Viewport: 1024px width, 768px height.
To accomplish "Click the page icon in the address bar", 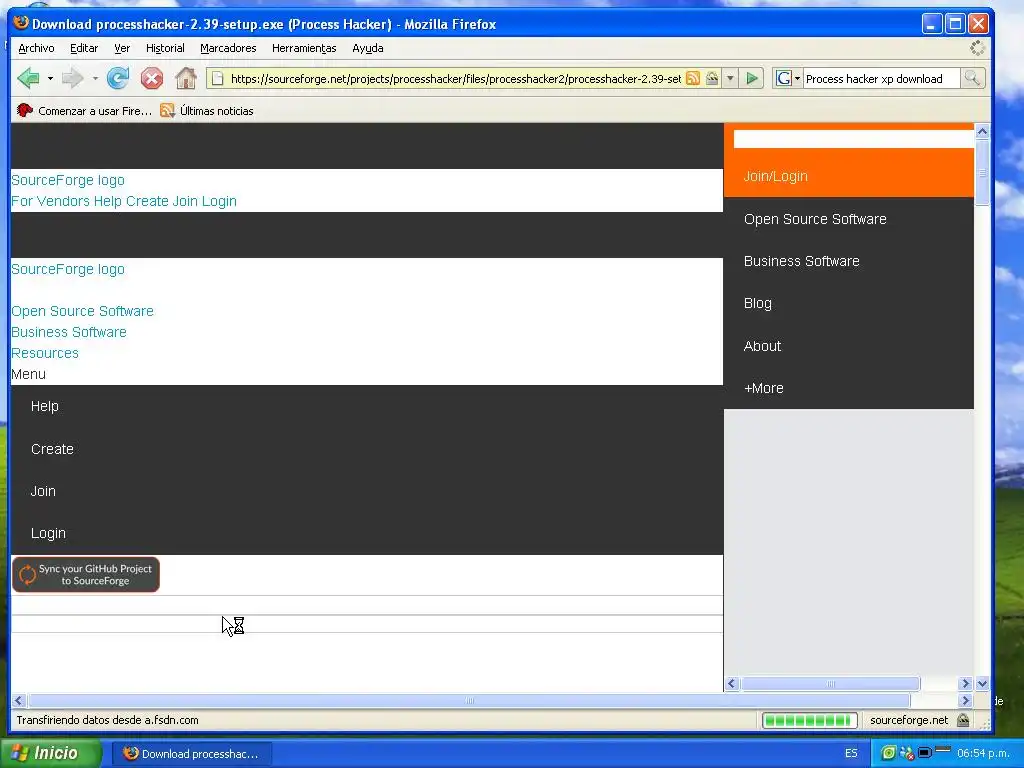I will pyautogui.click(x=217, y=79).
